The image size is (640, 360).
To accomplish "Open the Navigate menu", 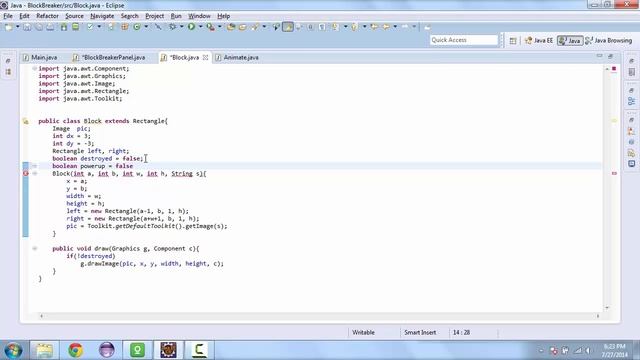I will coord(102,16).
